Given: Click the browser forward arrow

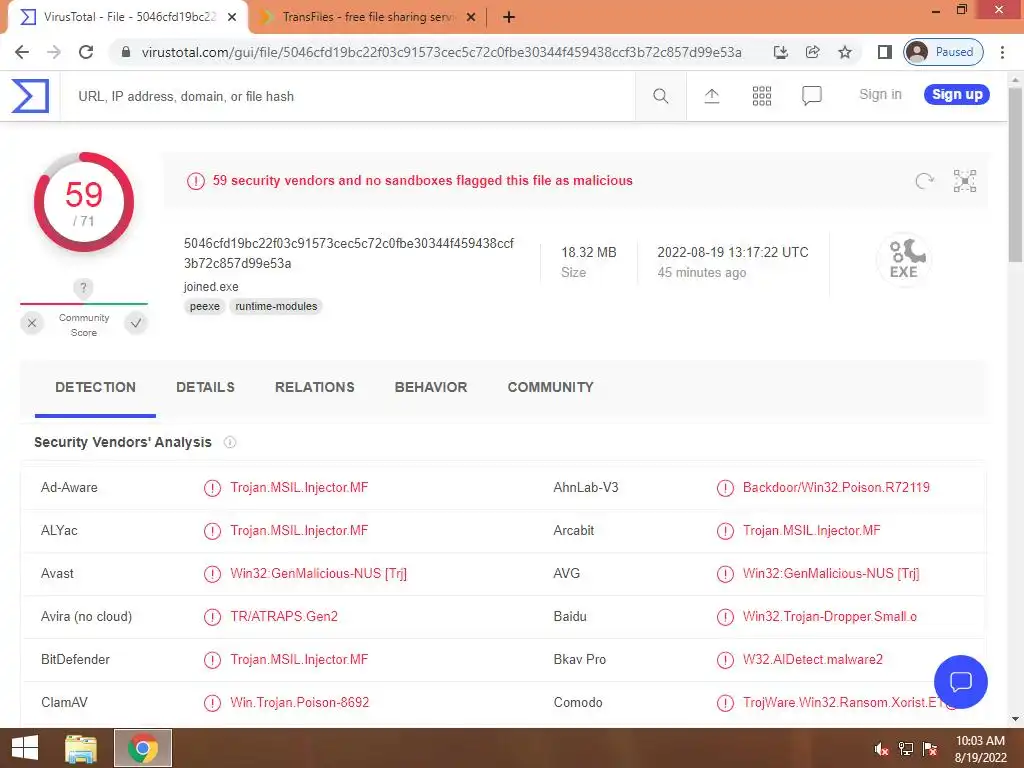Looking at the screenshot, I should 54,52.
